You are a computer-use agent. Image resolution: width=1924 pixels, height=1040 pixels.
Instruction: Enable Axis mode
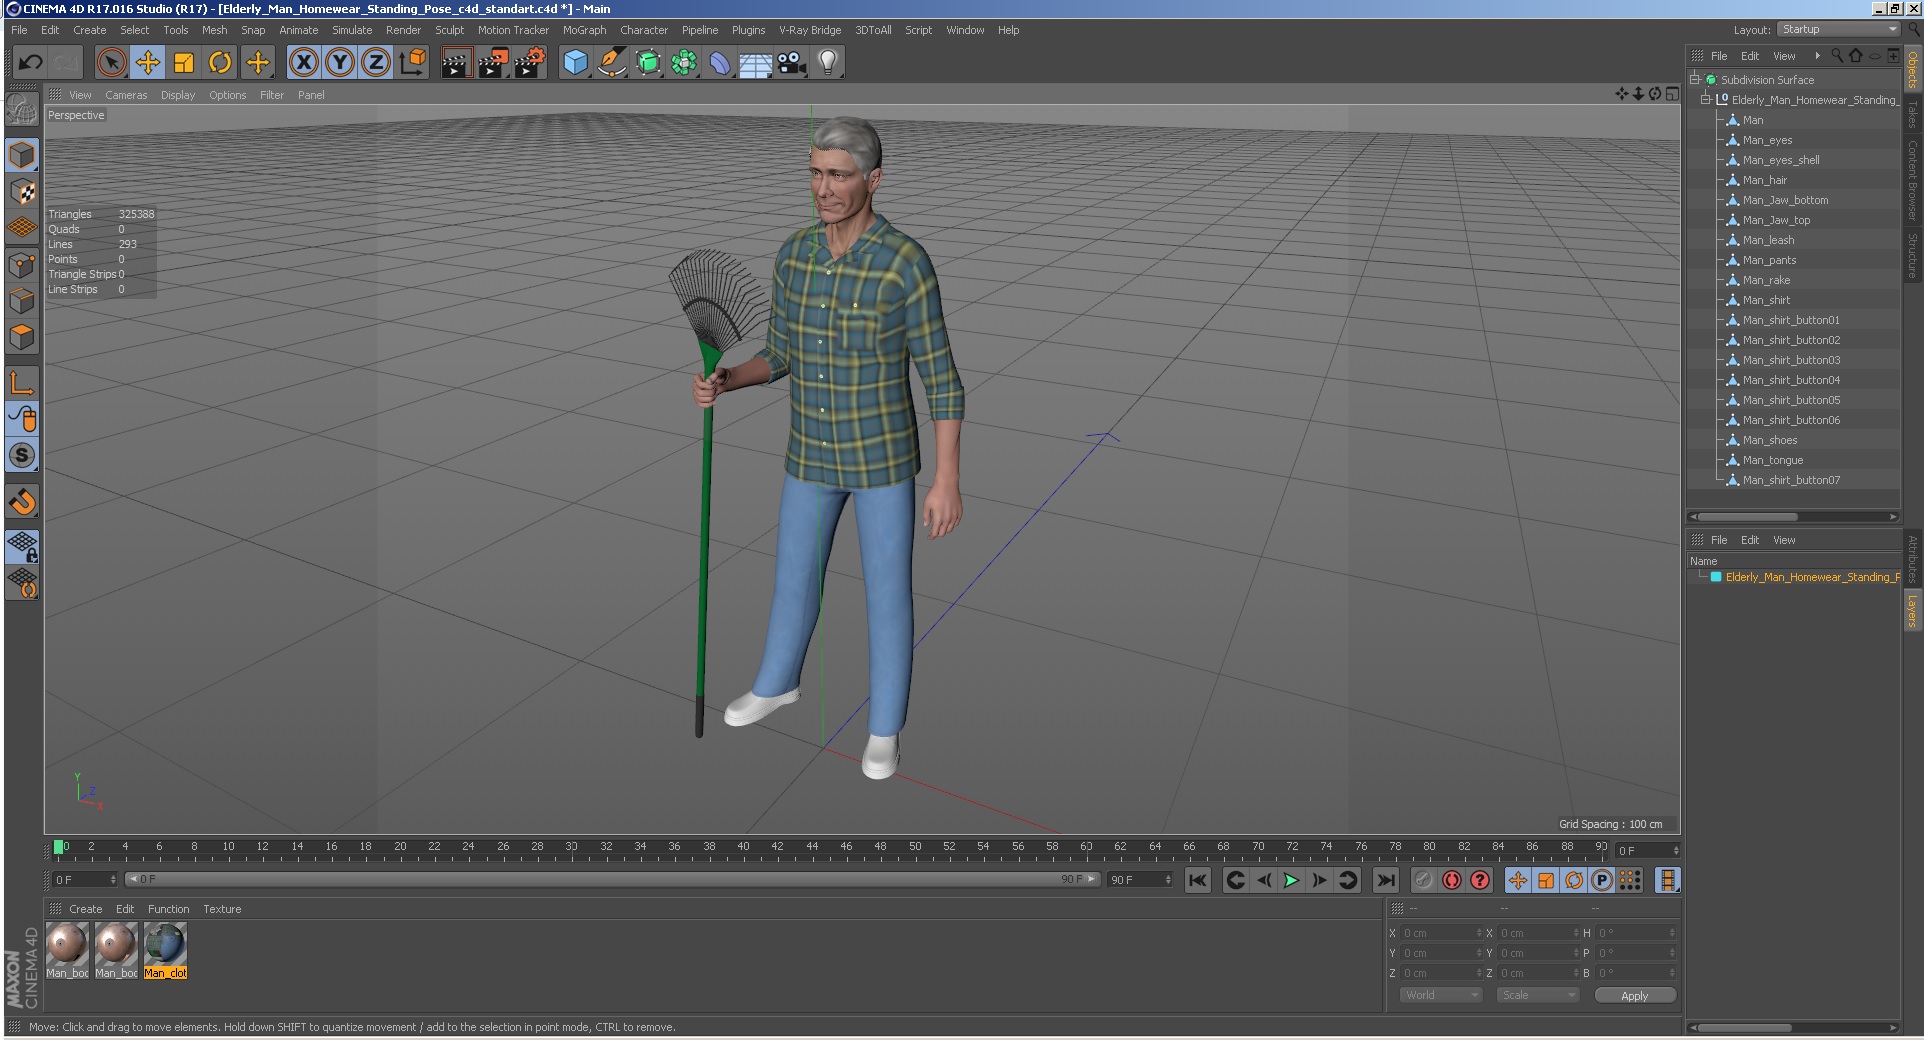point(22,382)
